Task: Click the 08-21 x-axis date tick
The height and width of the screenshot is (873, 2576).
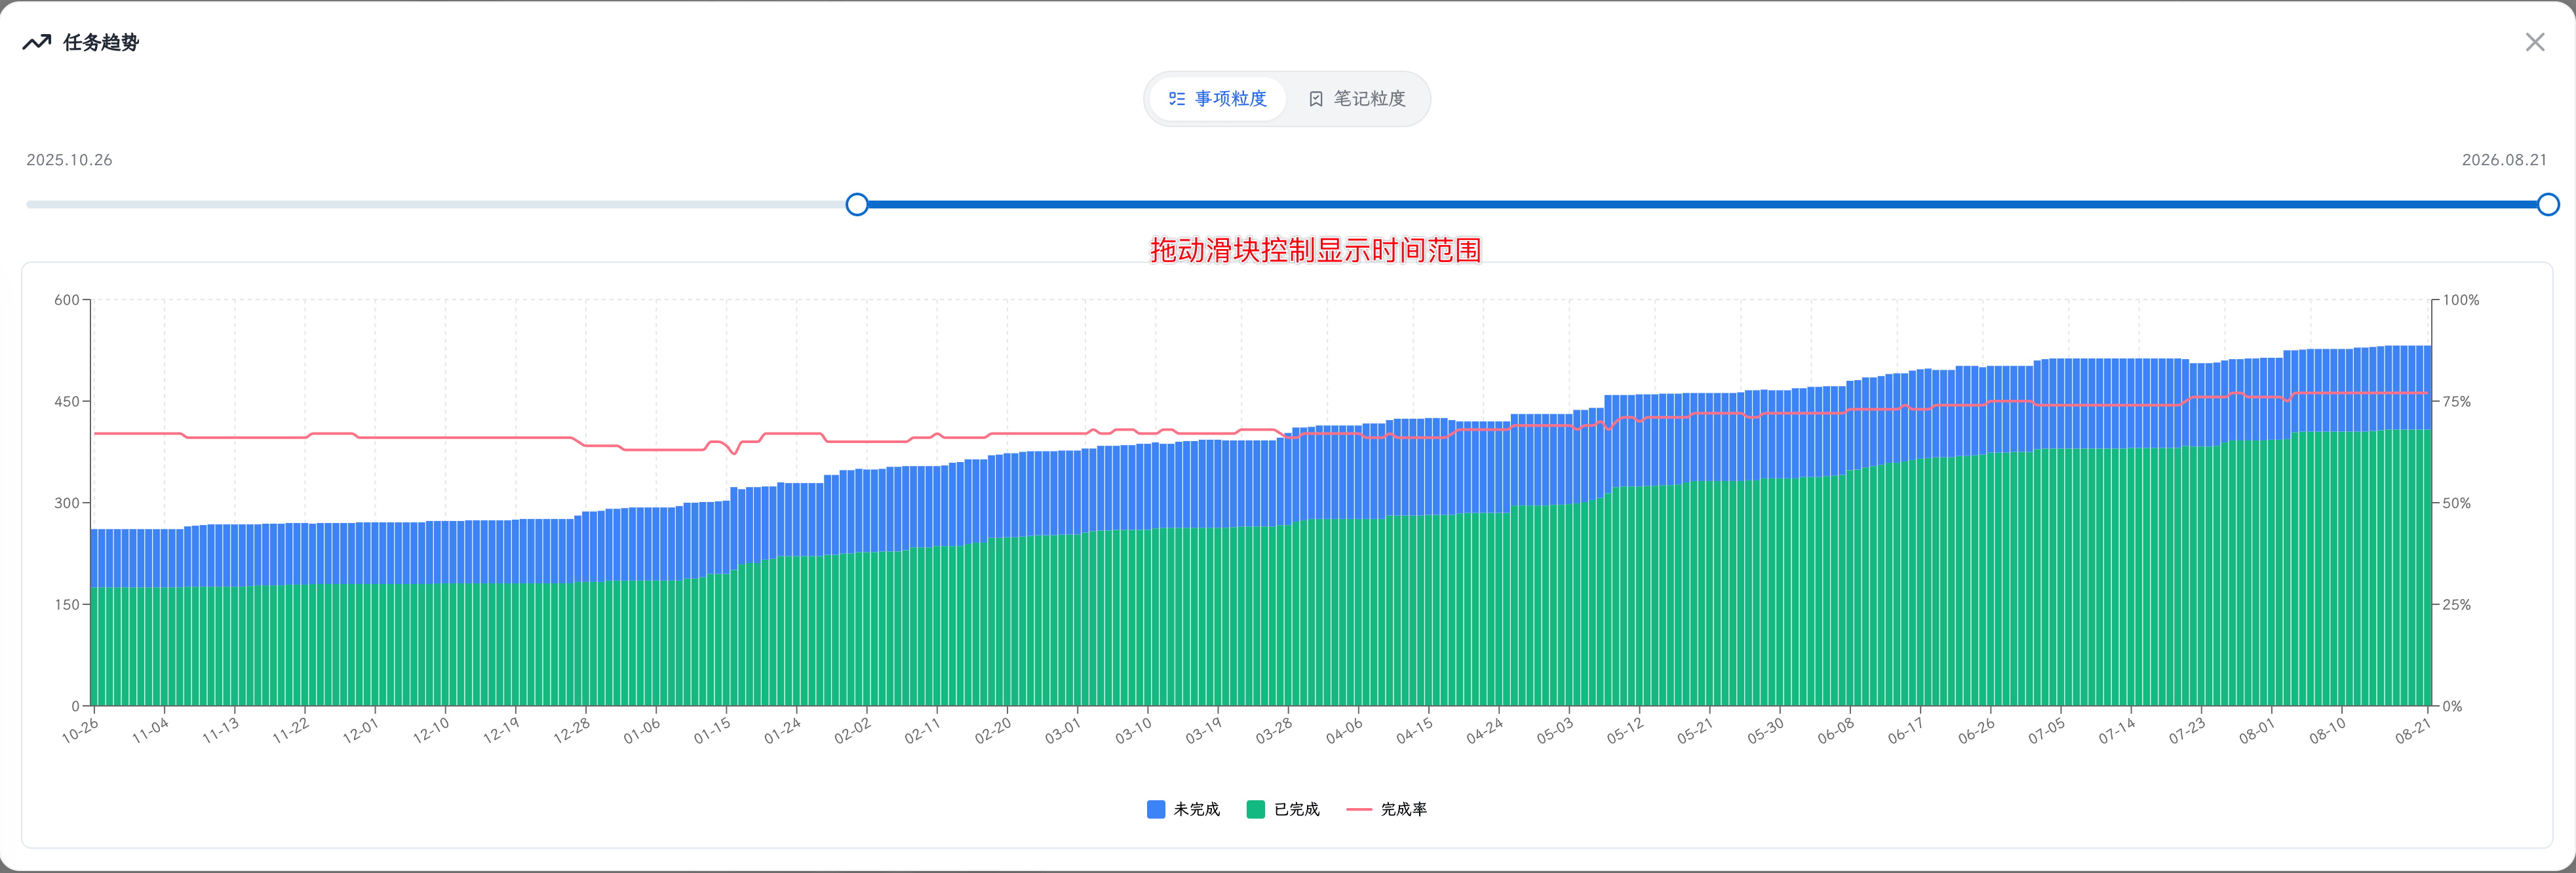Action: click(2412, 730)
